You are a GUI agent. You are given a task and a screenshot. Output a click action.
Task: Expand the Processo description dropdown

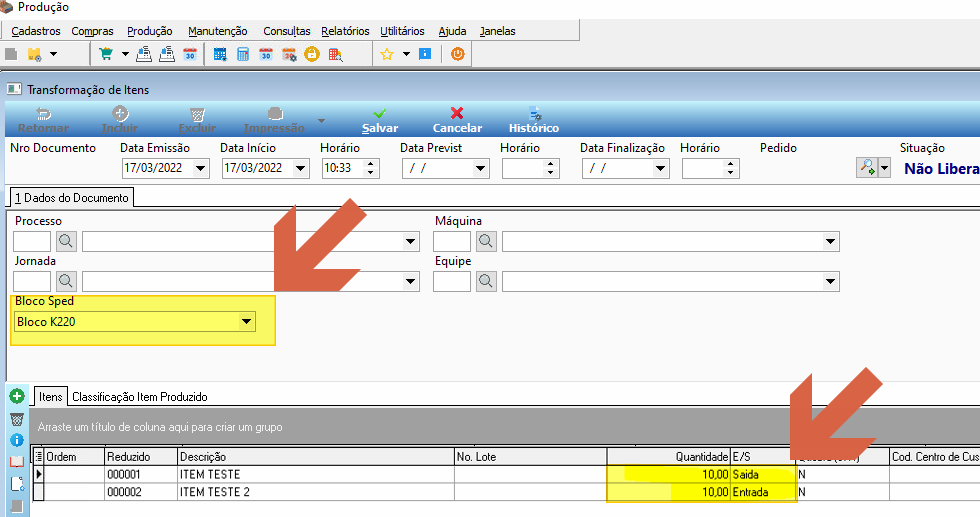pos(411,241)
